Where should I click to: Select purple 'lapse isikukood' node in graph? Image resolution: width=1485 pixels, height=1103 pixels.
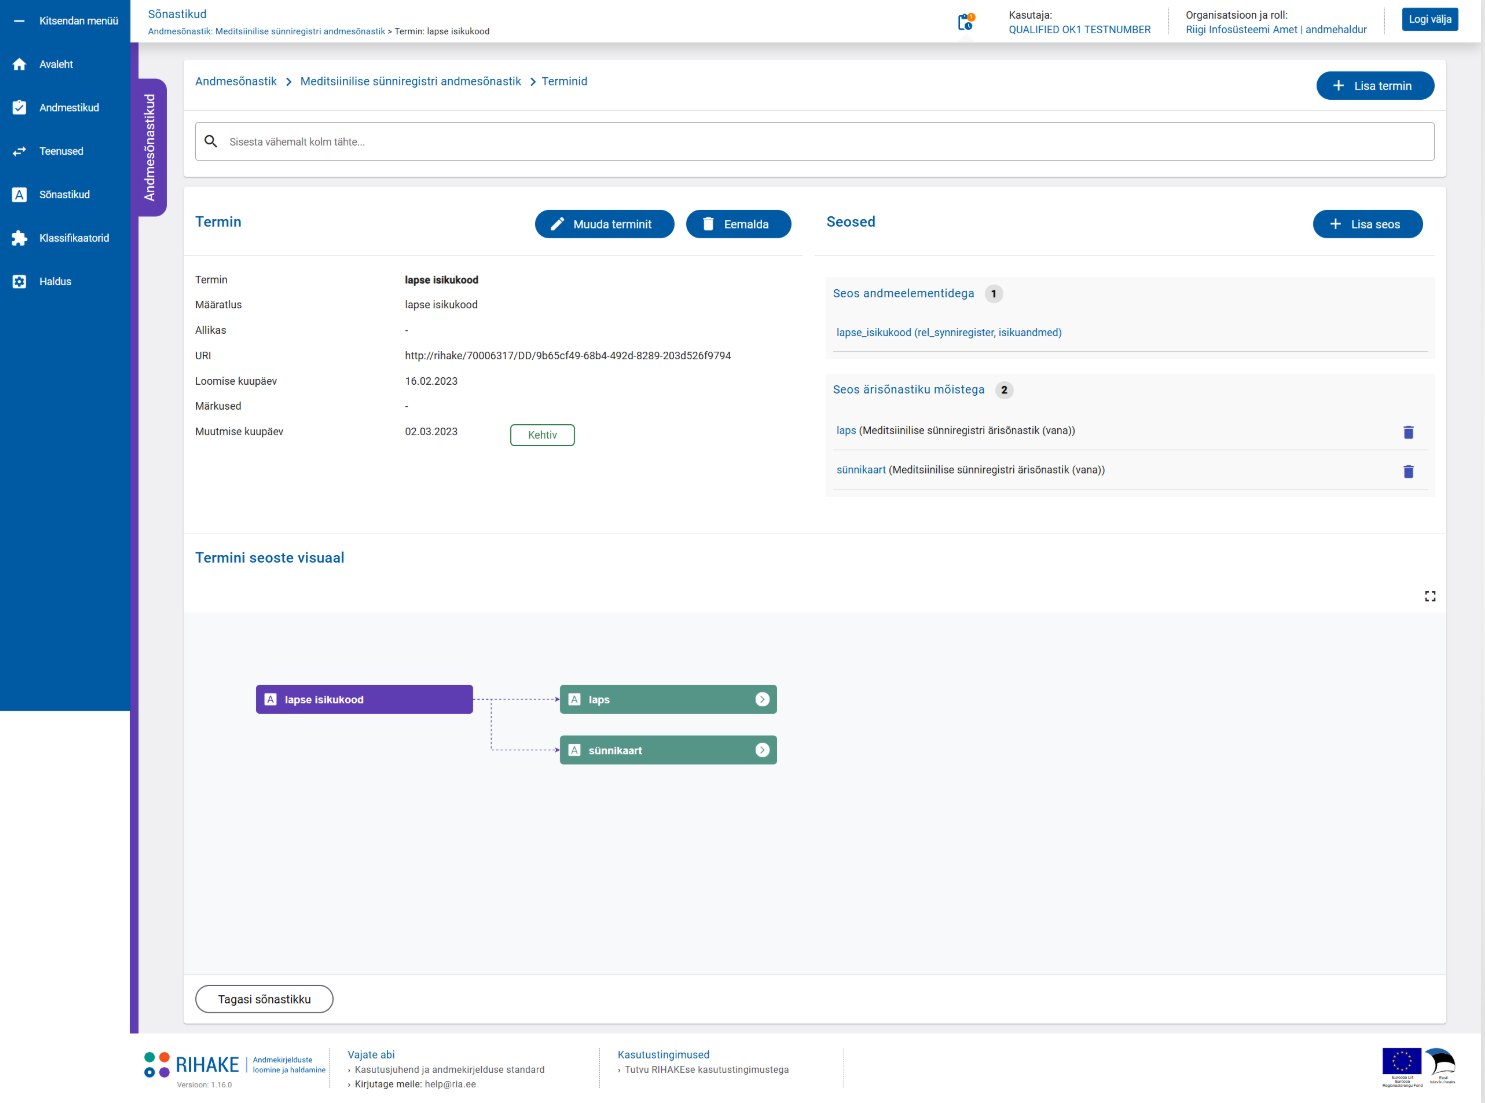[364, 700]
